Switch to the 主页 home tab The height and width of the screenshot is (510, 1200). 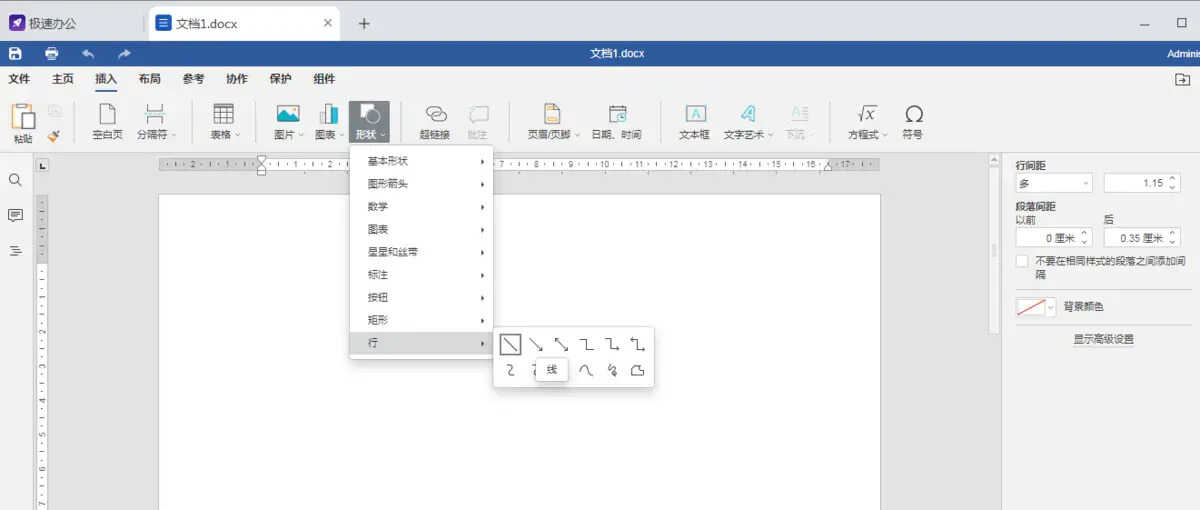63,79
